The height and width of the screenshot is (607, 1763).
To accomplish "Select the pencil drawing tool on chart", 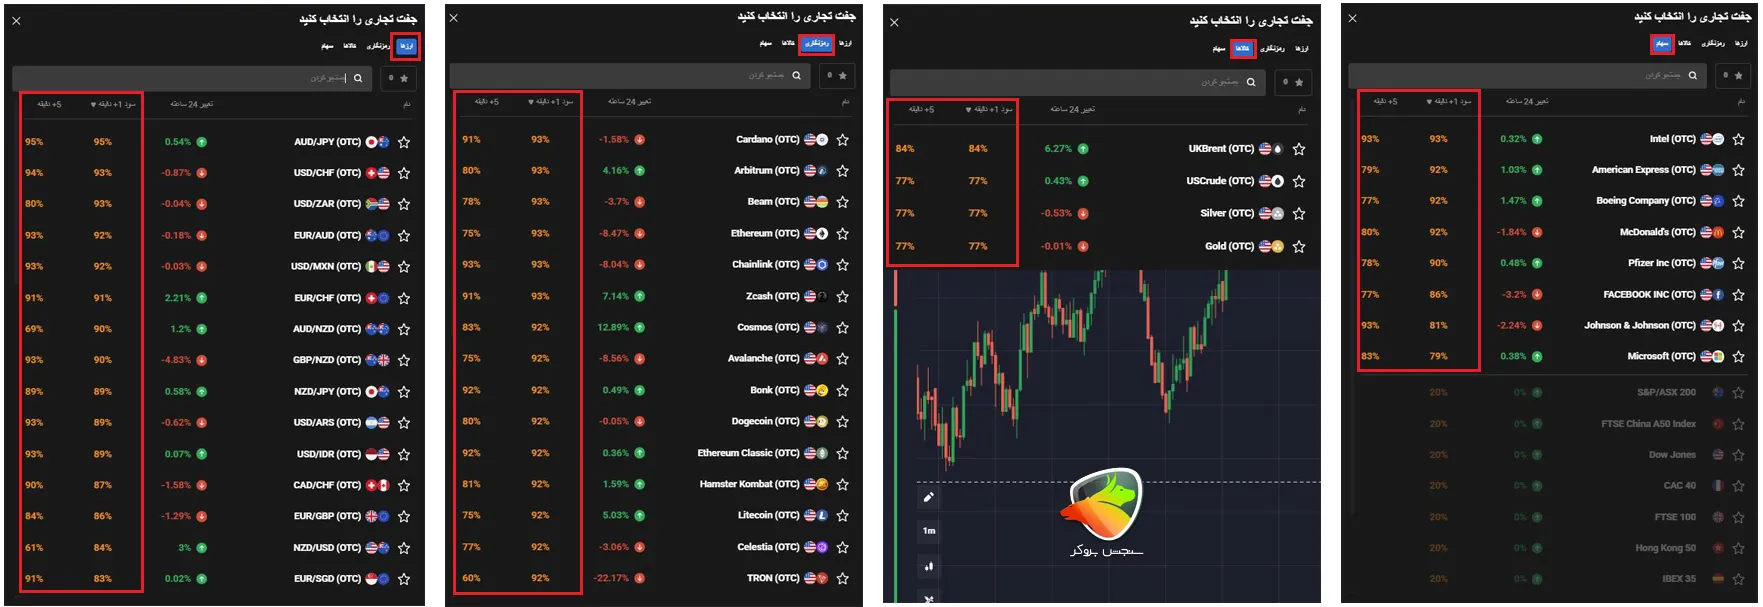I will click(x=928, y=497).
